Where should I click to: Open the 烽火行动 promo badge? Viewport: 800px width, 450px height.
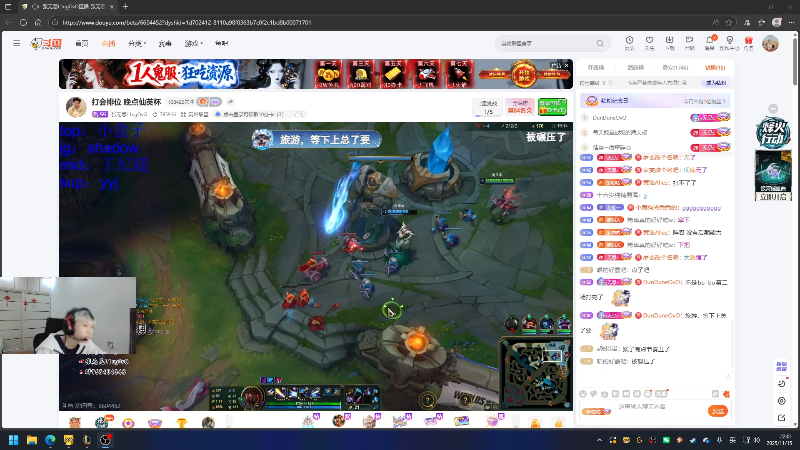pyautogui.click(x=773, y=134)
